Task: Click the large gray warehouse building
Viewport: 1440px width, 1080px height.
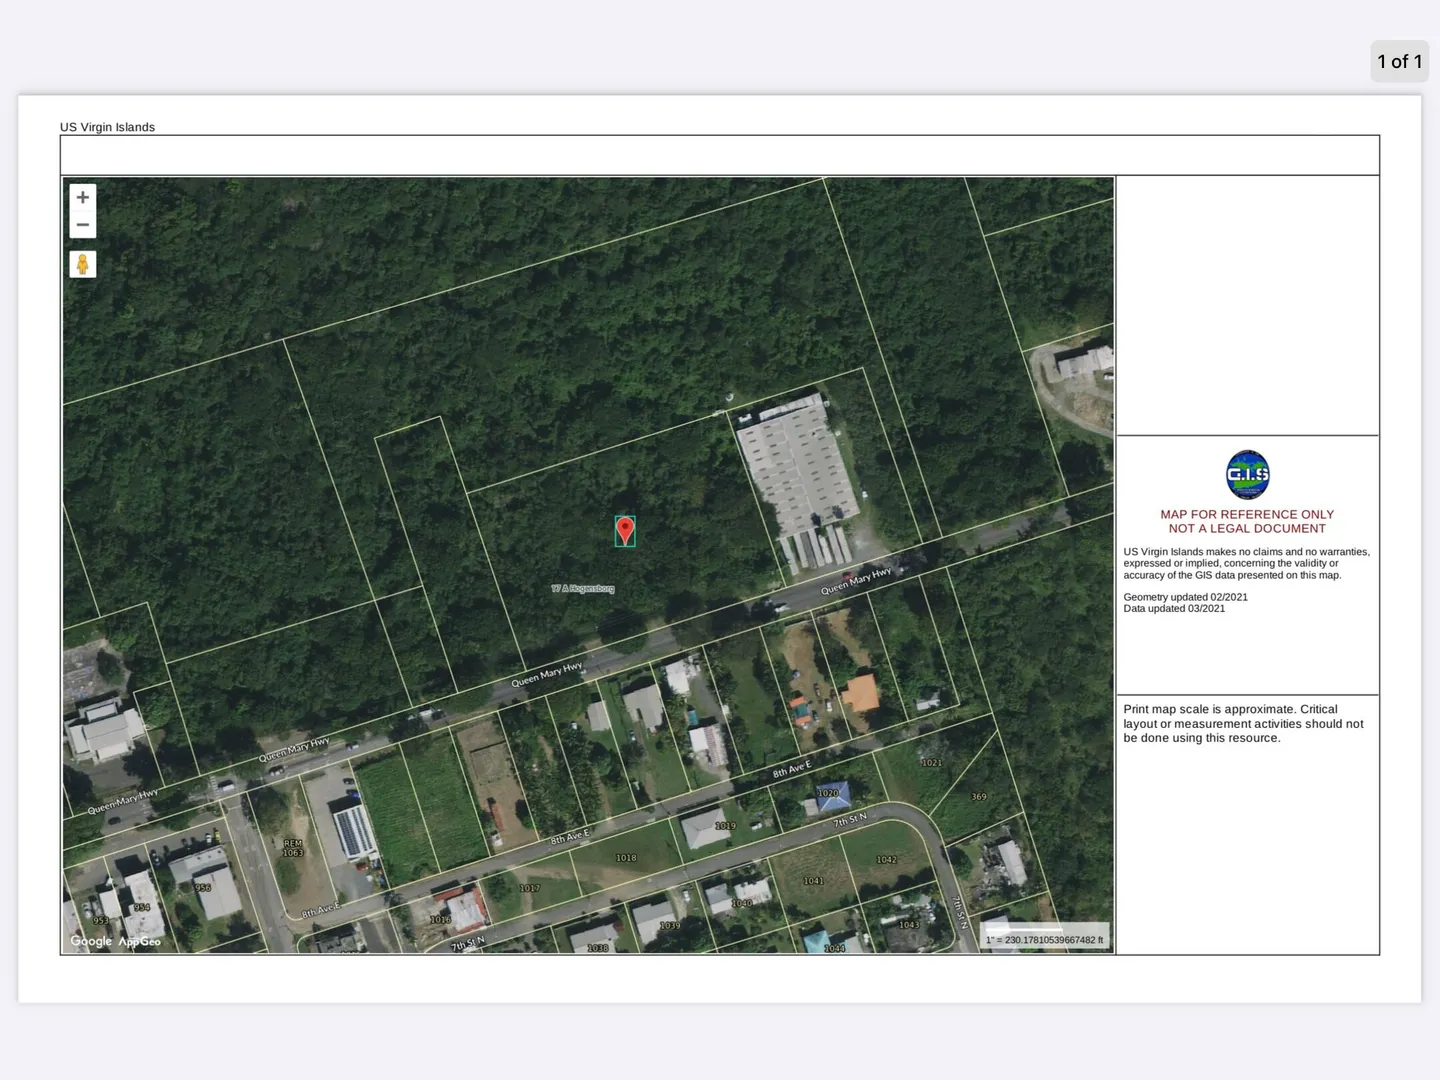Action: coord(795,465)
